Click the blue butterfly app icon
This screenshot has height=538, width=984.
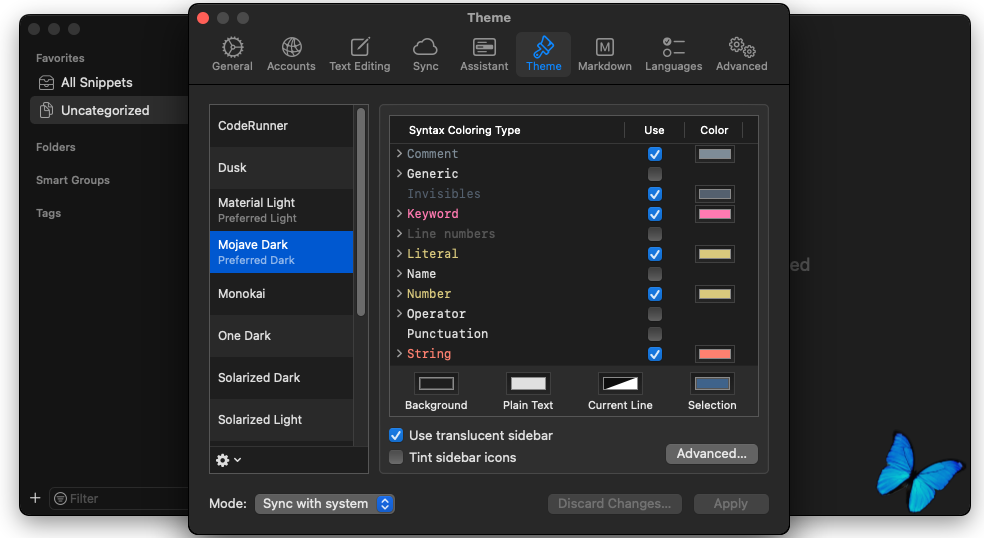pyautogui.click(x=919, y=471)
